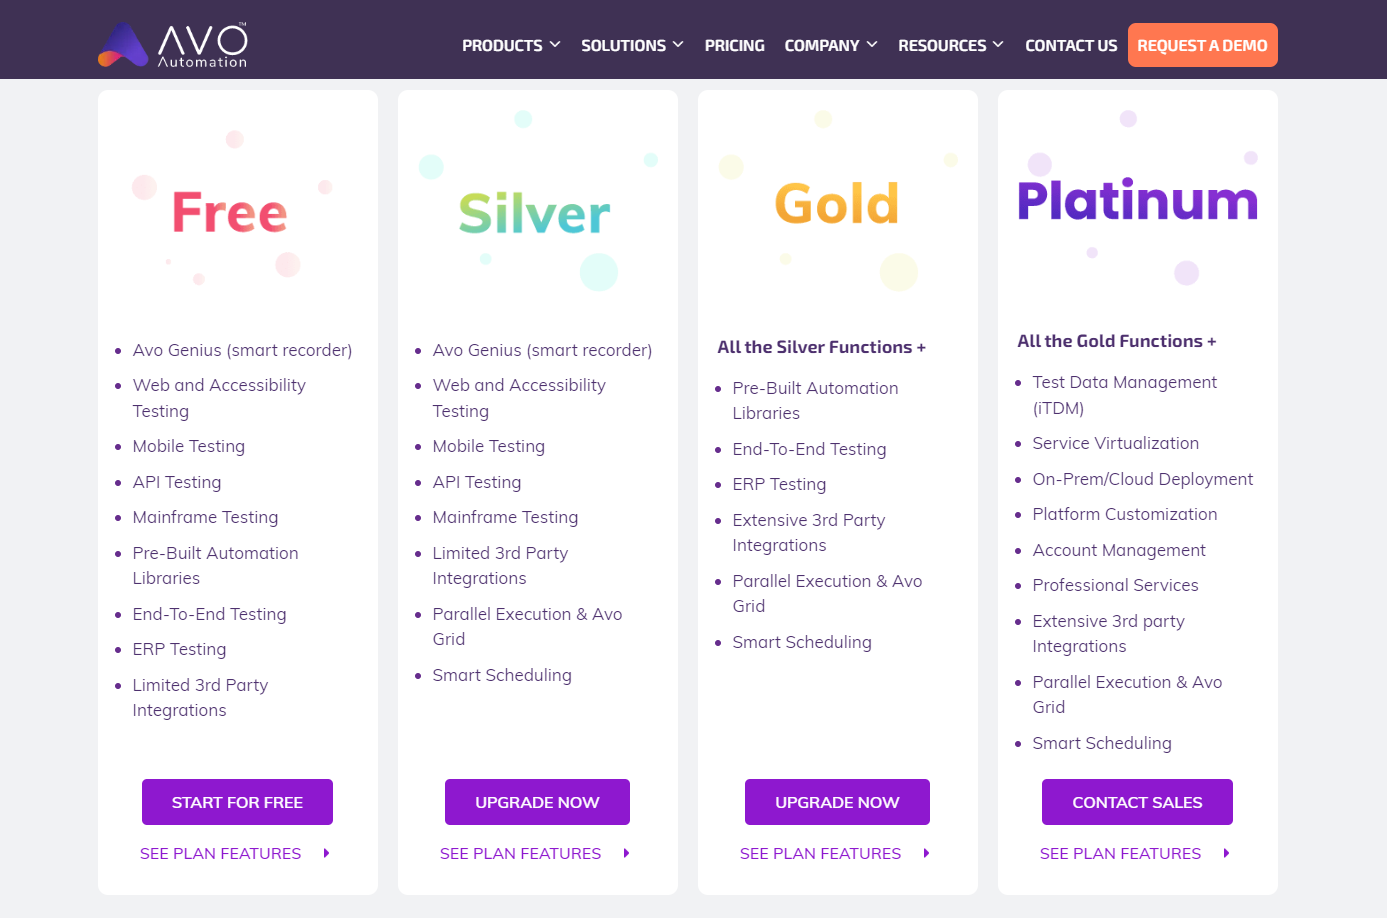Expand the Company dropdown chevron

[x=872, y=45]
